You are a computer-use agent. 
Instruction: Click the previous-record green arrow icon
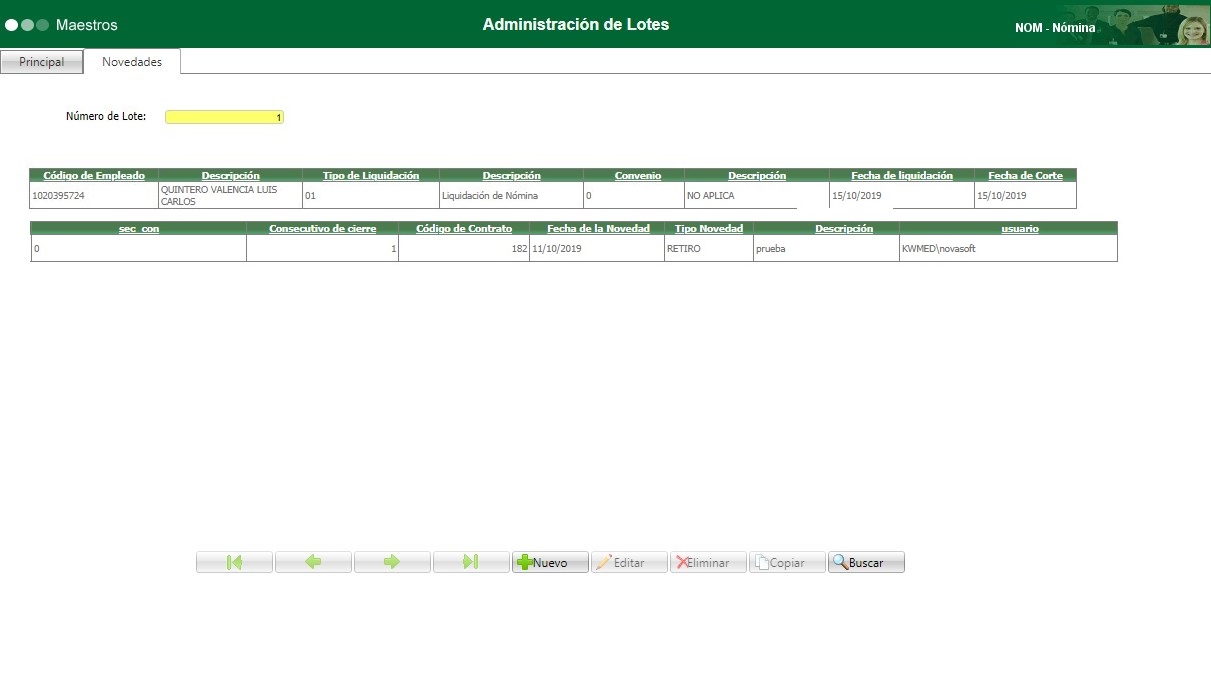(x=312, y=561)
